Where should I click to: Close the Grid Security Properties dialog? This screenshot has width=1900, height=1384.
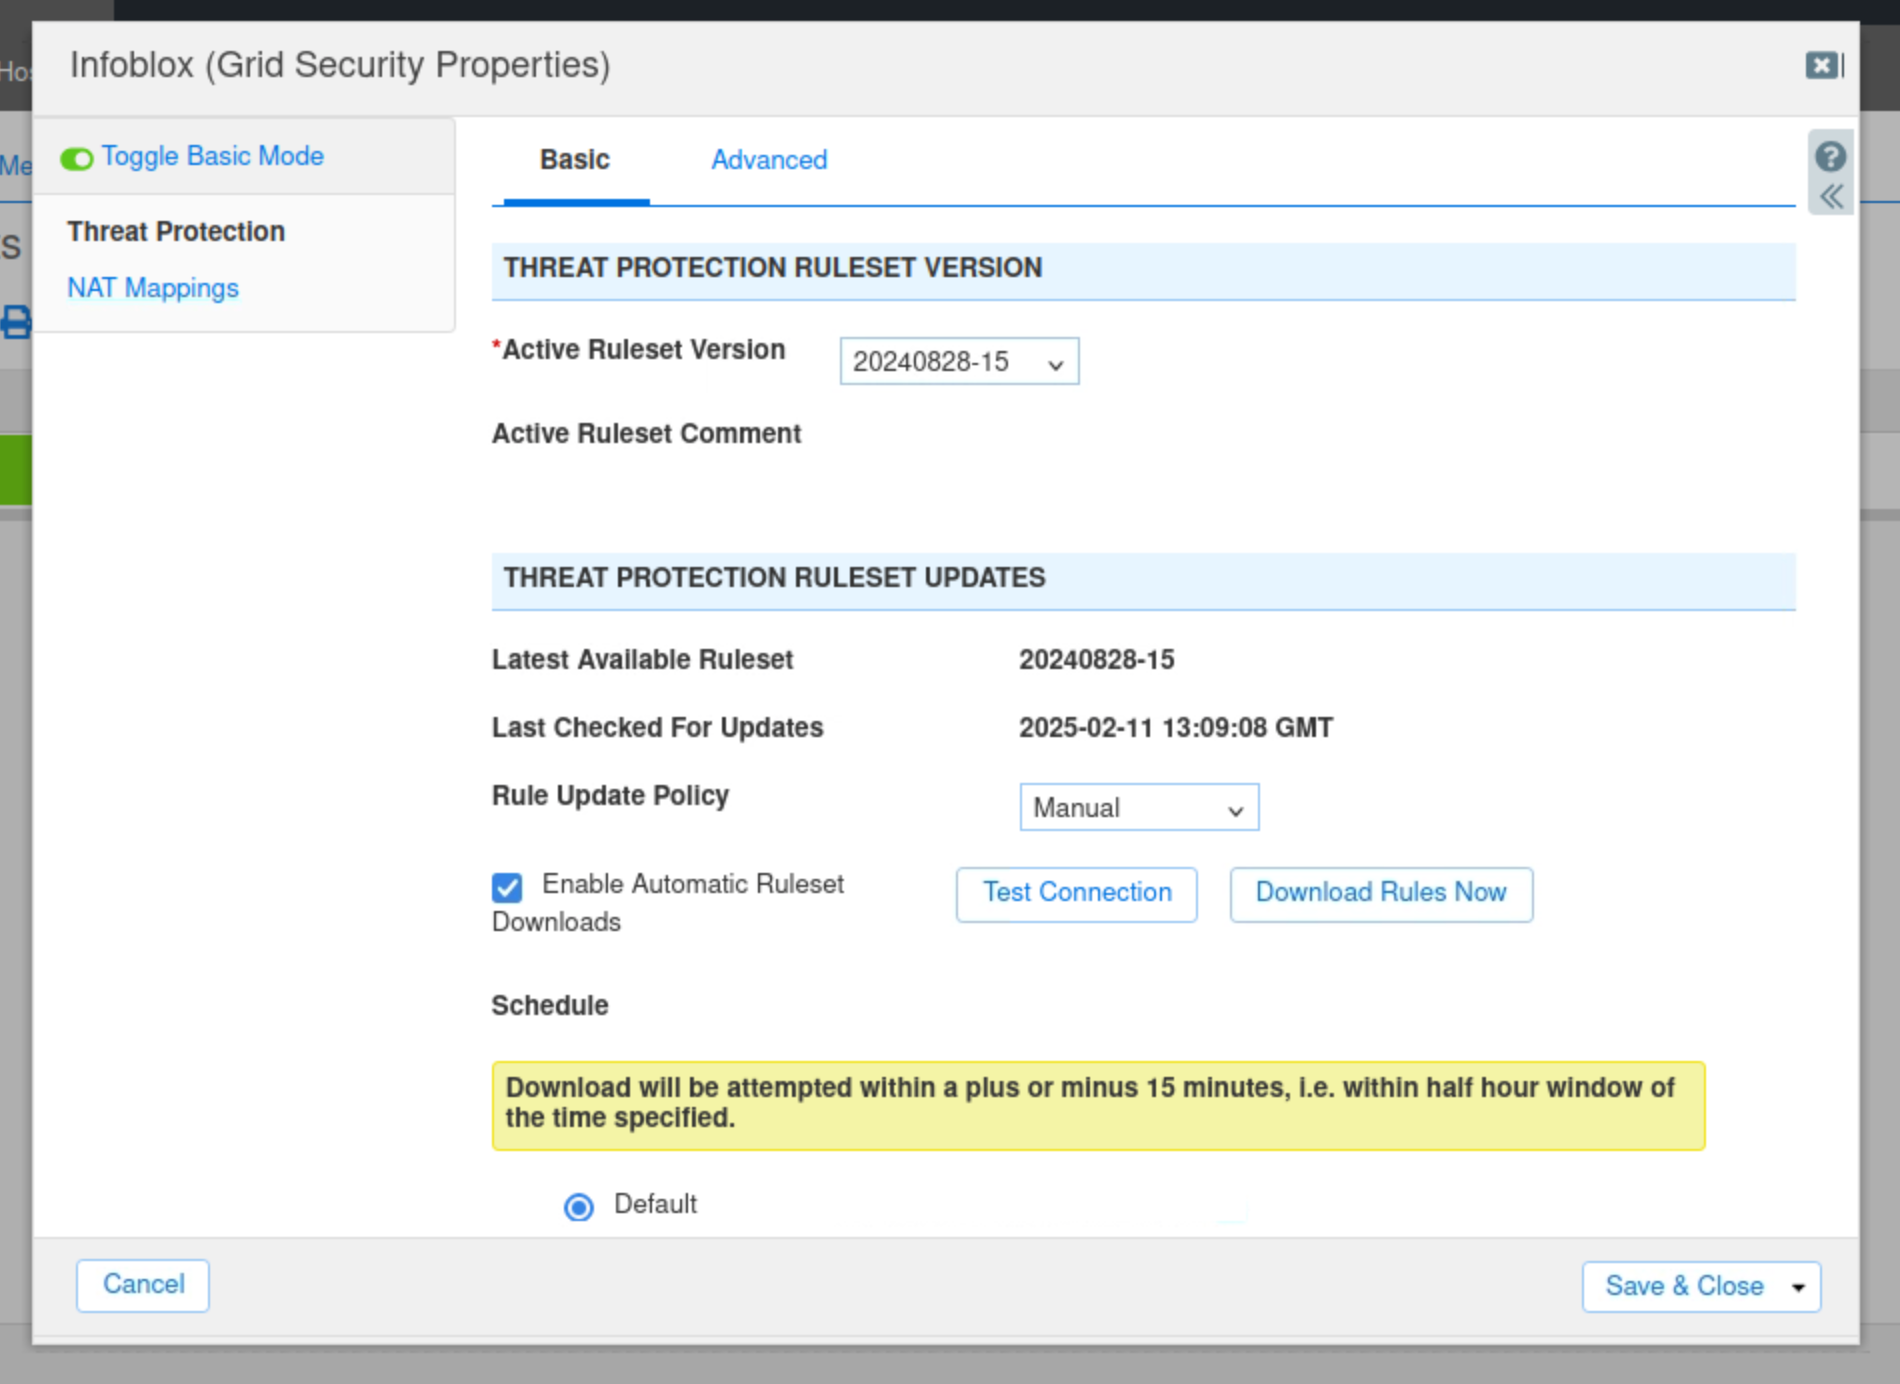click(x=1823, y=66)
